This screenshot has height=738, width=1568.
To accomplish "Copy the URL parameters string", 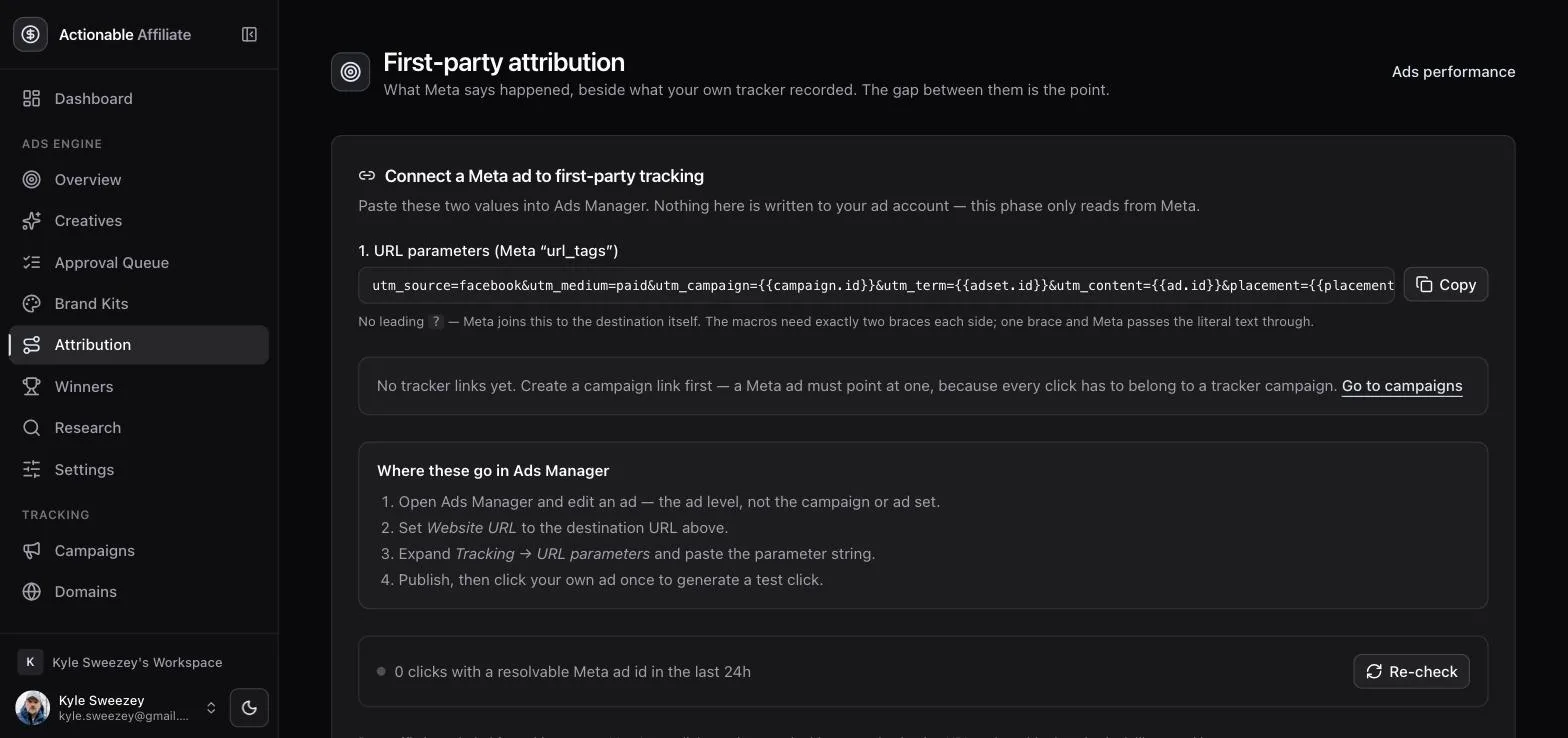I will 1446,285.
